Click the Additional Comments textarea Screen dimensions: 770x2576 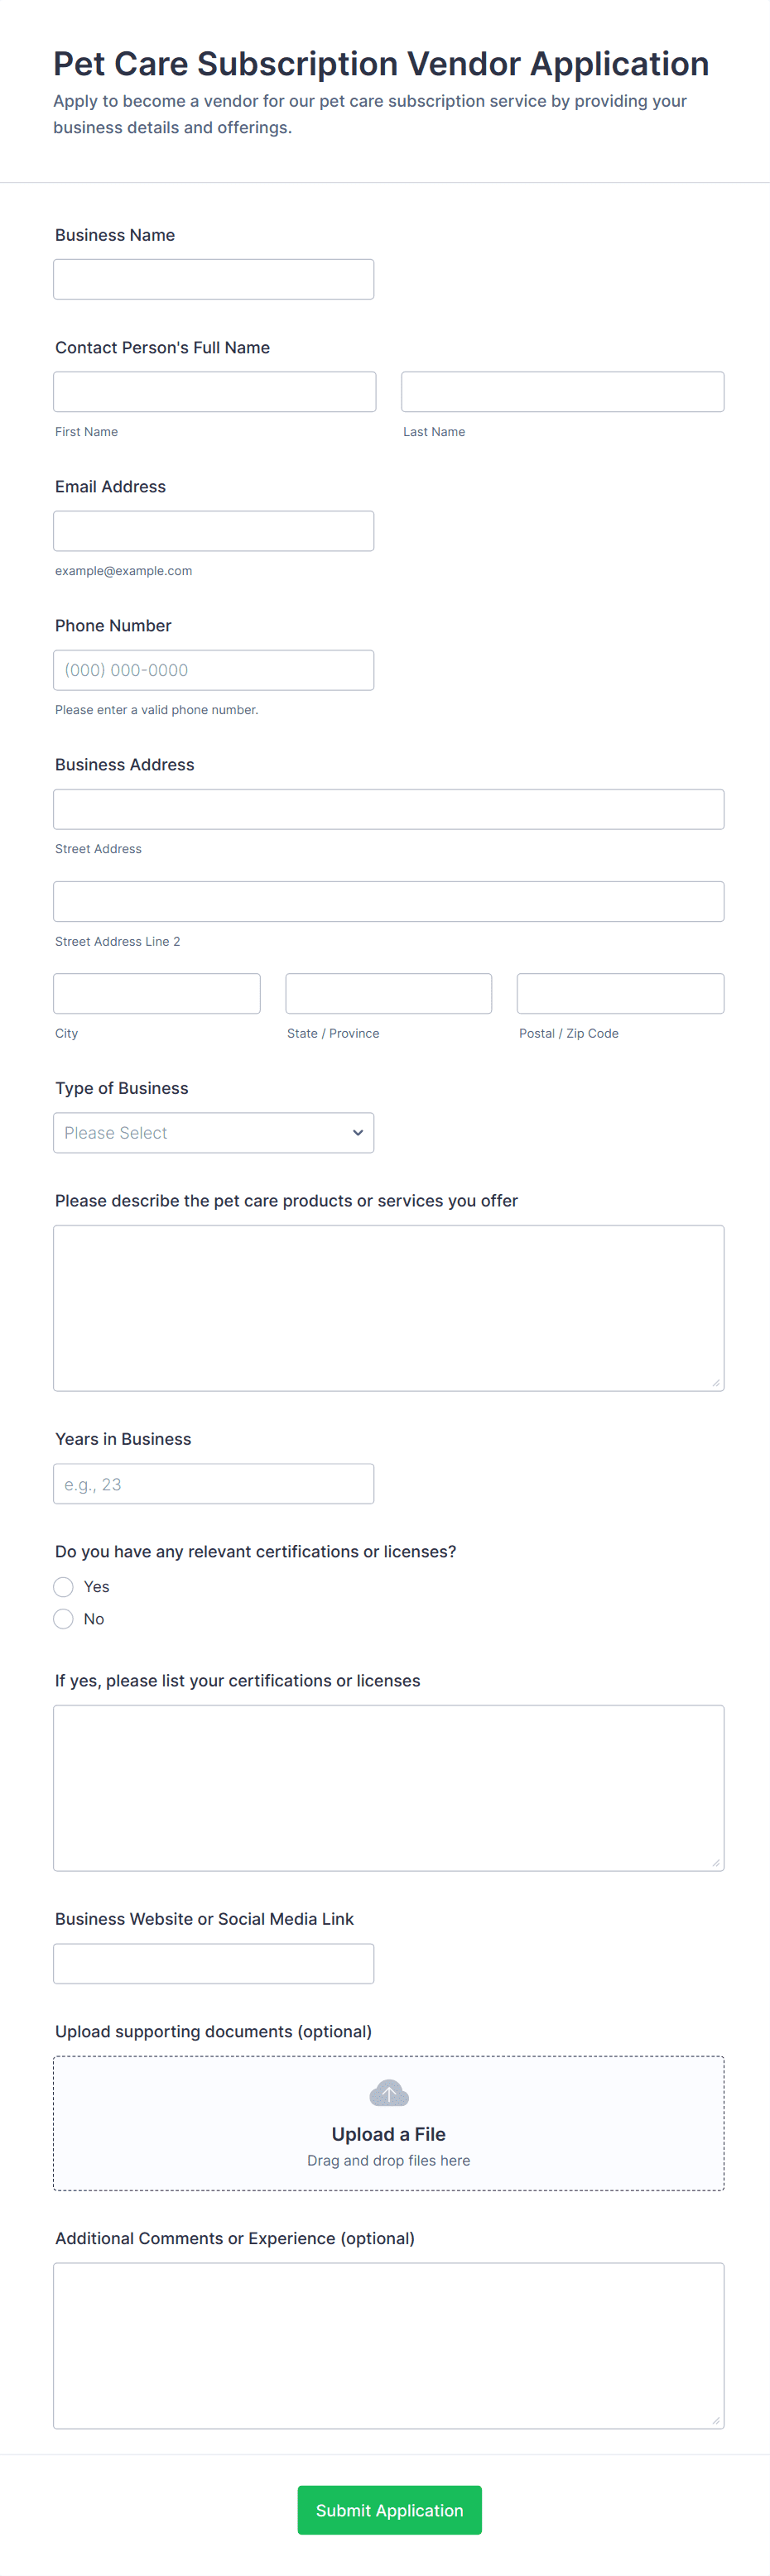[388, 2345]
